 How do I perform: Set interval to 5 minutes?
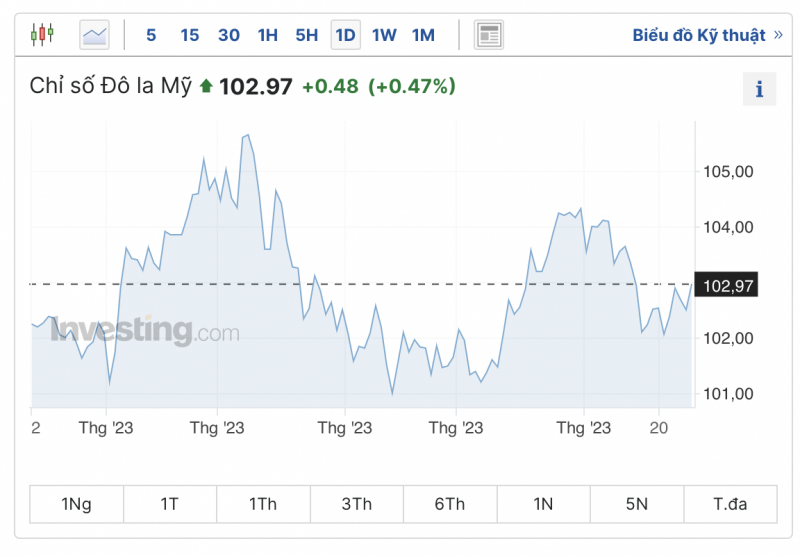(151, 35)
